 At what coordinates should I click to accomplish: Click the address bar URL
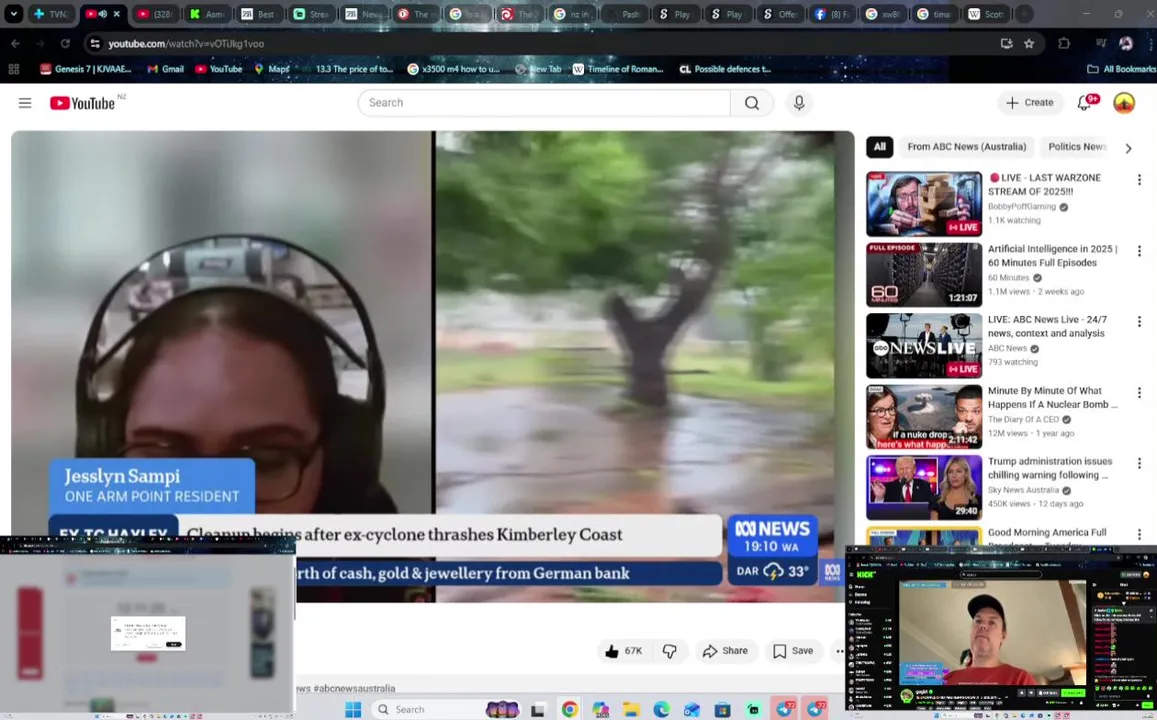click(x=187, y=44)
